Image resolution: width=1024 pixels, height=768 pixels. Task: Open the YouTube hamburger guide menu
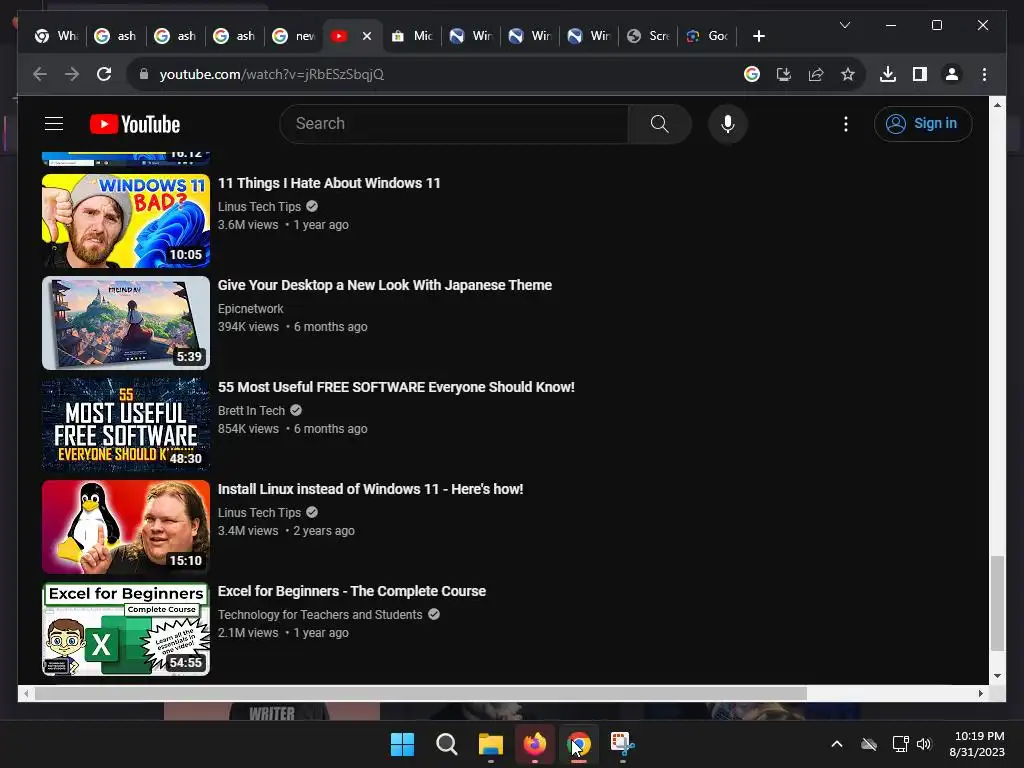click(54, 123)
